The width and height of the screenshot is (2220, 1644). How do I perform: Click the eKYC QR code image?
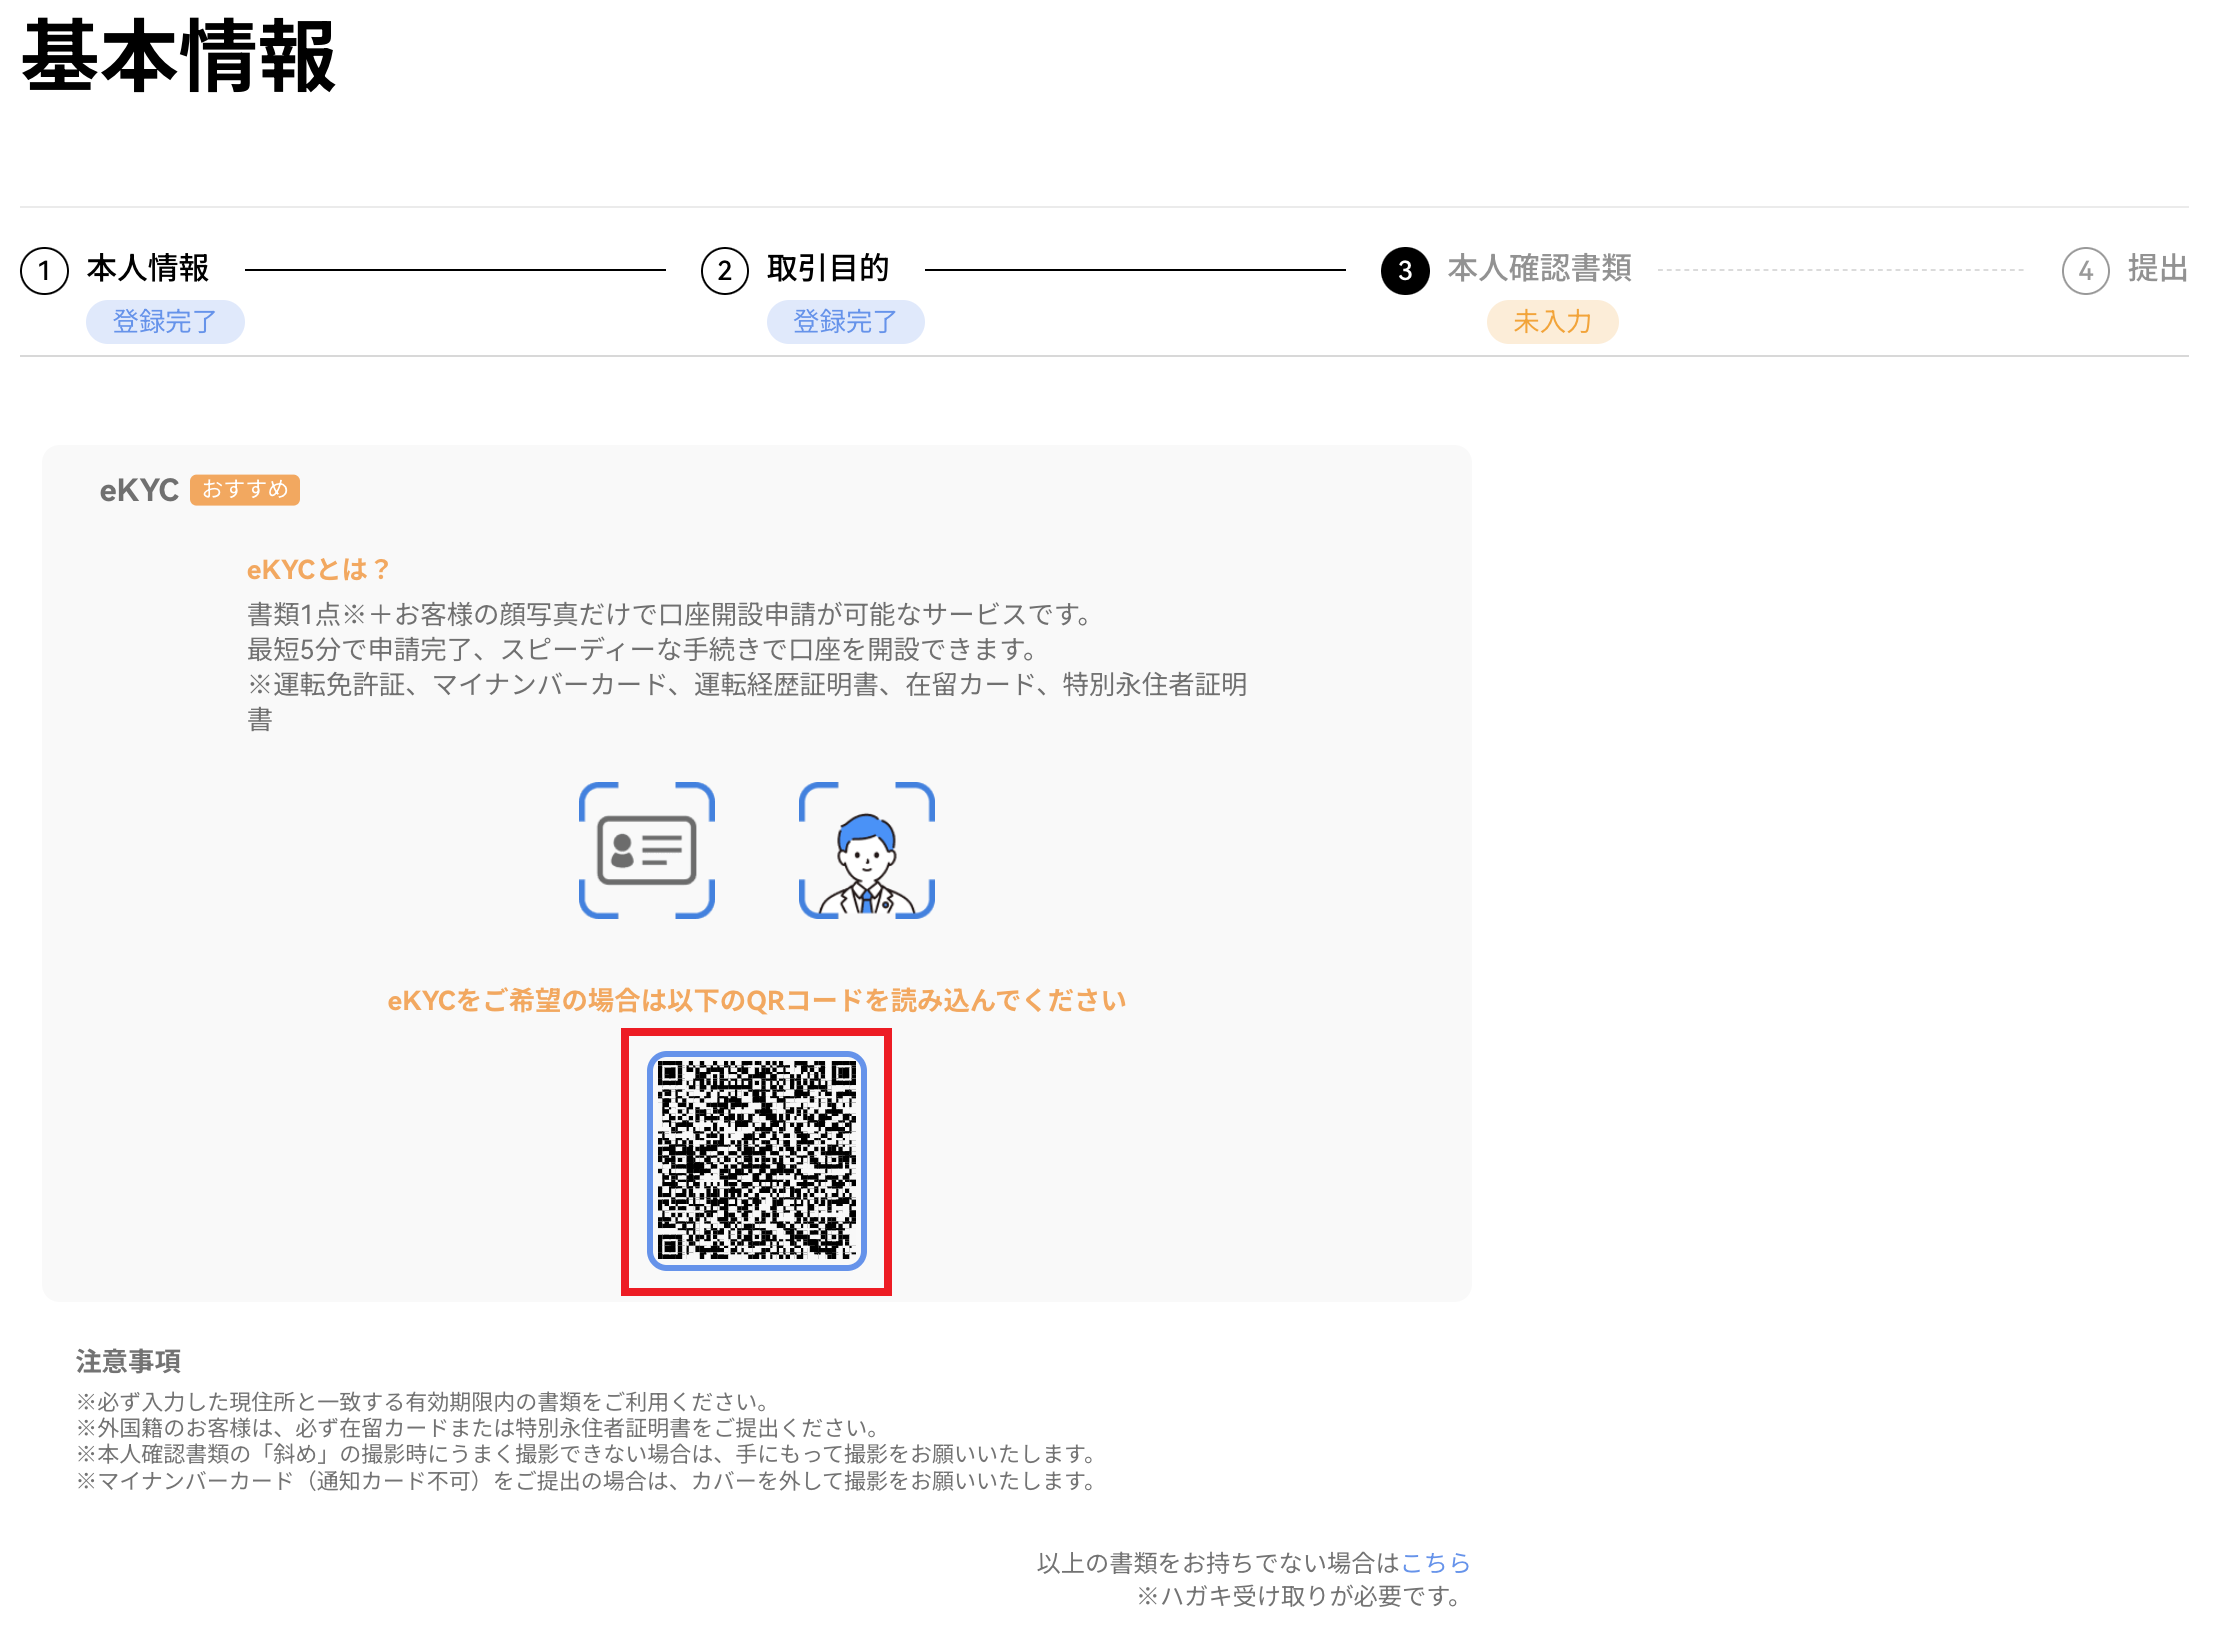pyautogui.click(x=757, y=1161)
